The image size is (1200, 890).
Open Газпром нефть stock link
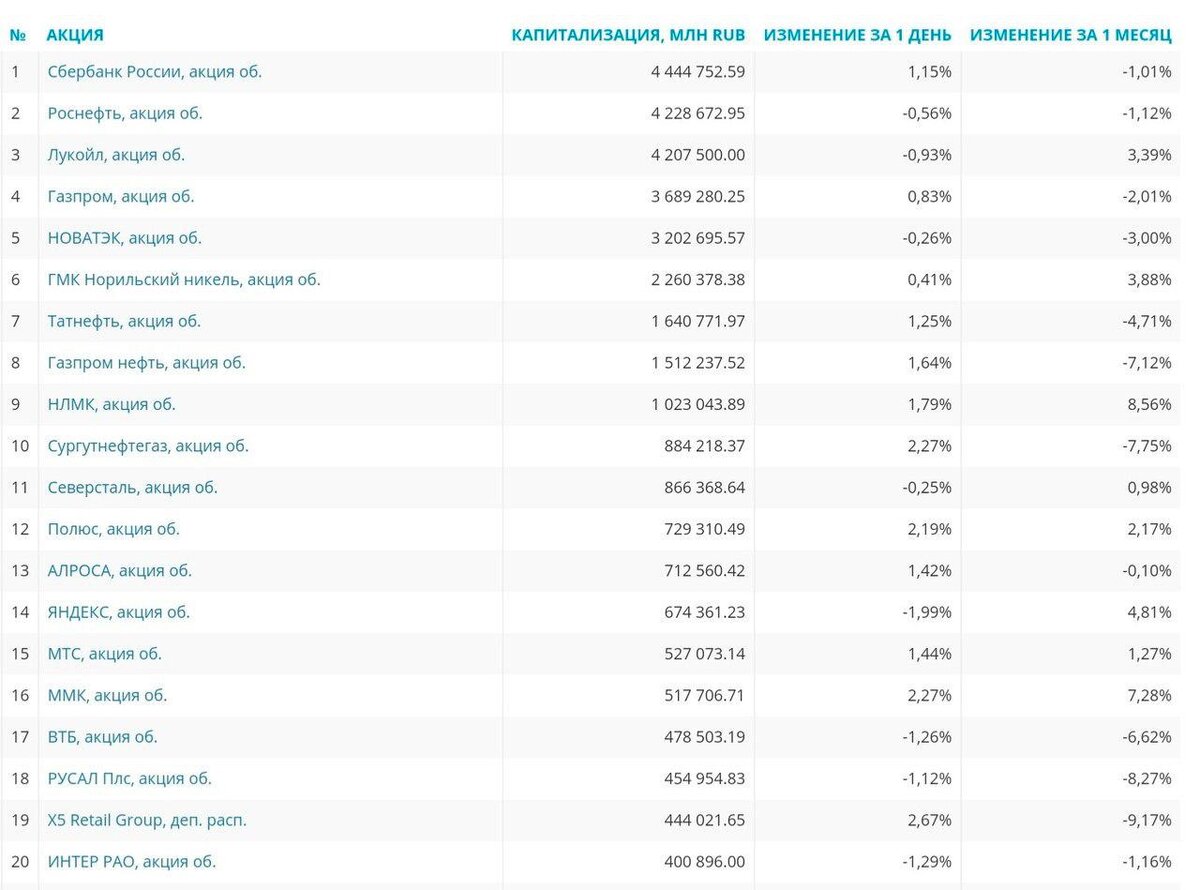147,363
